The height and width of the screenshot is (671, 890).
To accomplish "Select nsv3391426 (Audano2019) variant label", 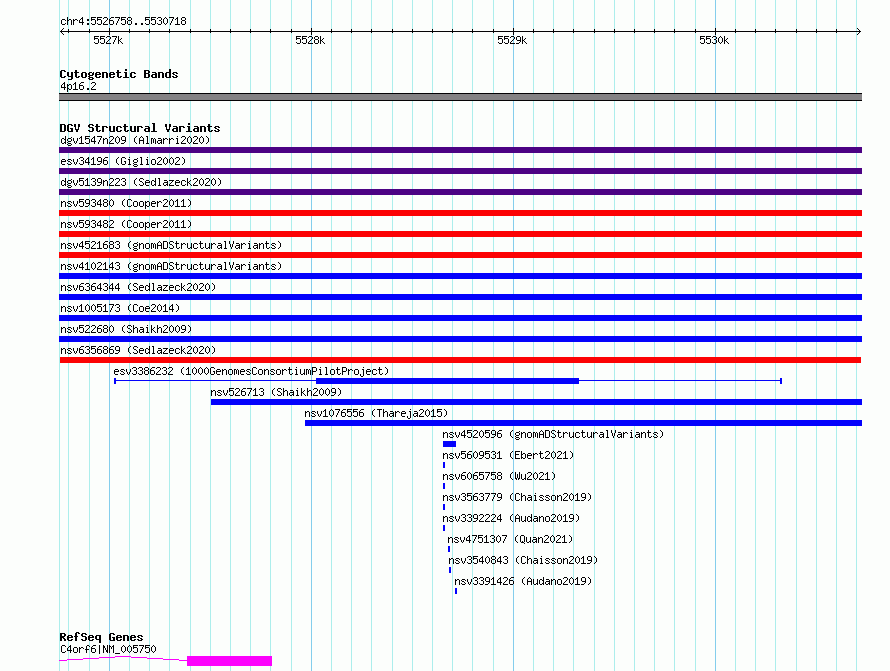I will pos(523,581).
